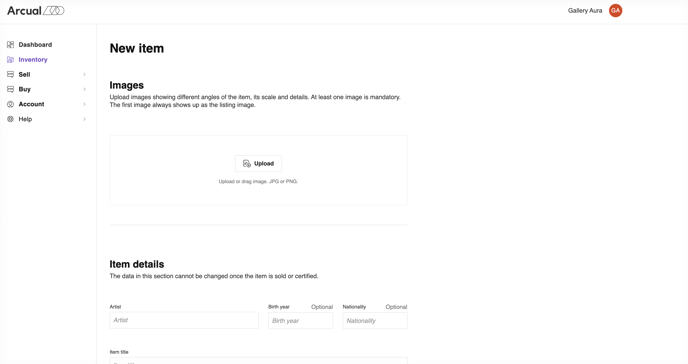Click the Buy sidebar icon
Screen dimensions: 688x364
coord(11,89)
